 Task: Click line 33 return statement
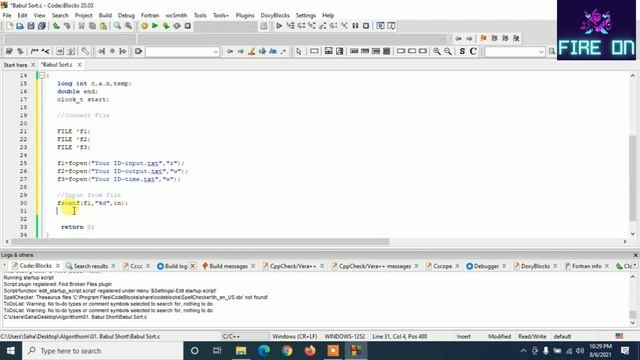[x=78, y=227]
